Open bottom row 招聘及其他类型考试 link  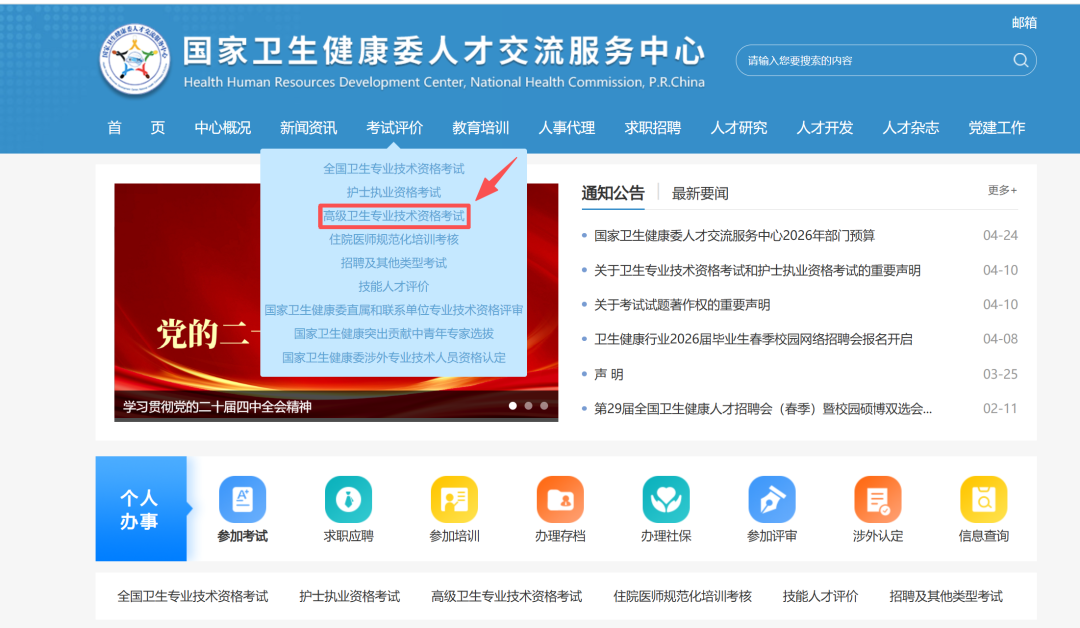click(x=946, y=596)
